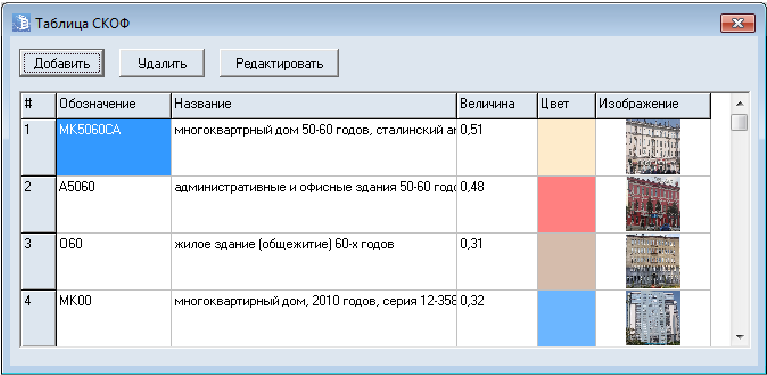Select row header number 3
This screenshot has width=767, height=375.
coord(38,261)
